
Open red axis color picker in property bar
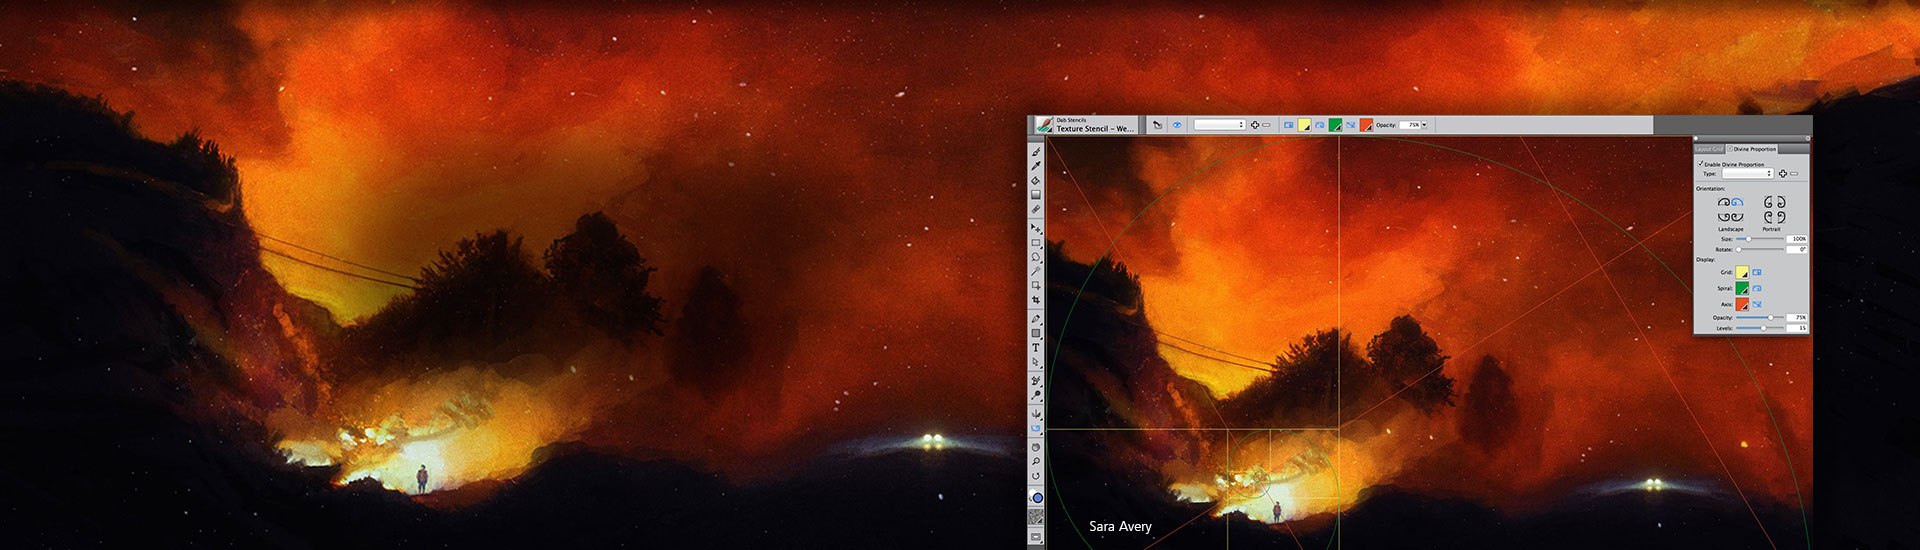(1366, 125)
